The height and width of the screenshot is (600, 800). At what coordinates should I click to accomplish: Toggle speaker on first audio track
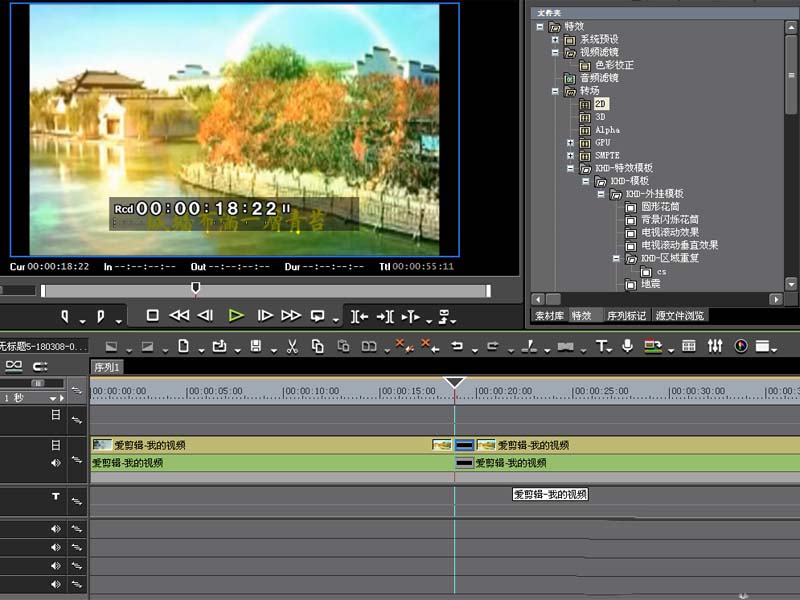click(x=56, y=529)
